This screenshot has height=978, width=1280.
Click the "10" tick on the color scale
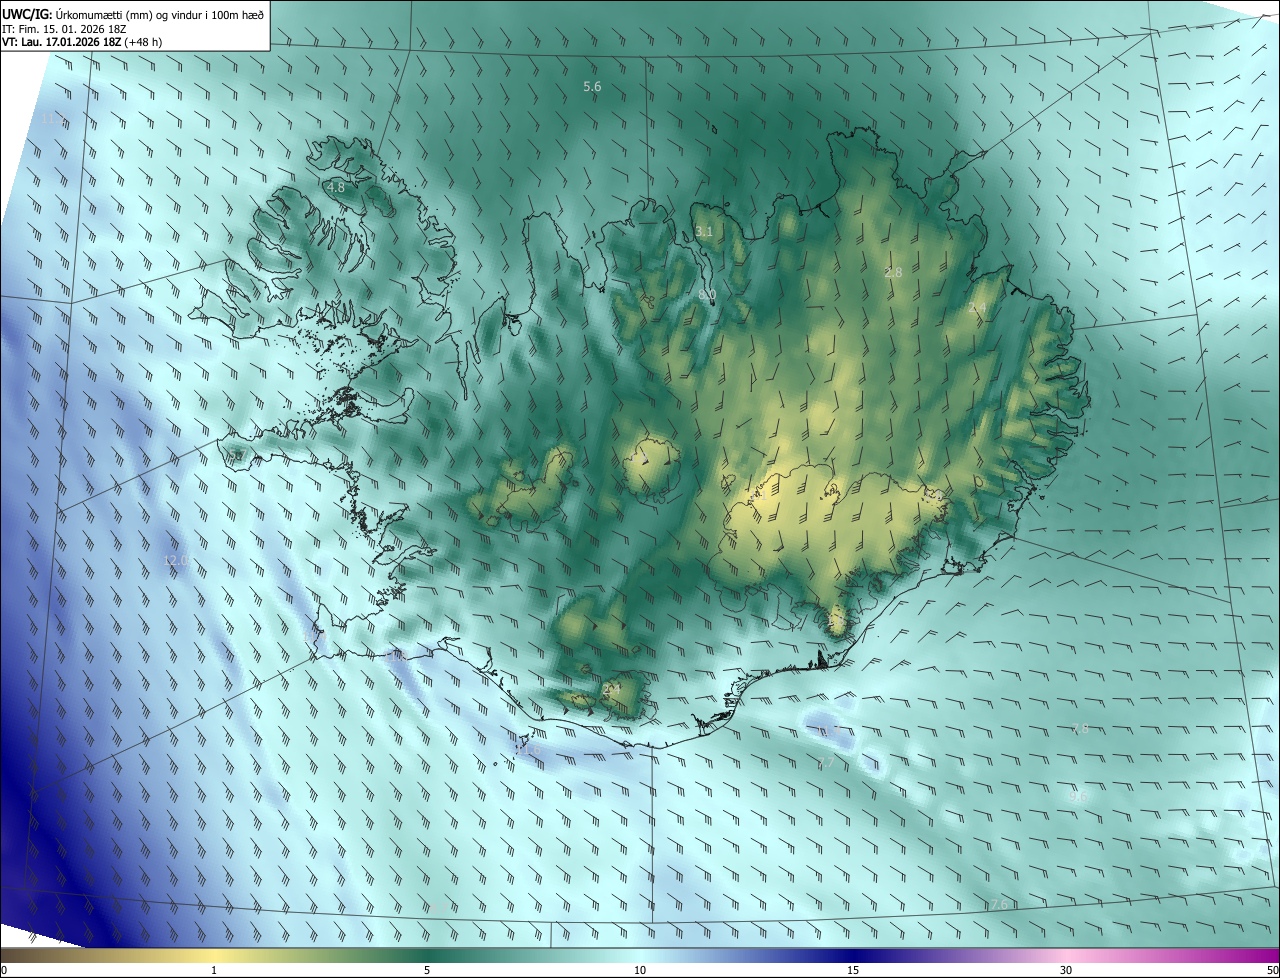point(640,970)
